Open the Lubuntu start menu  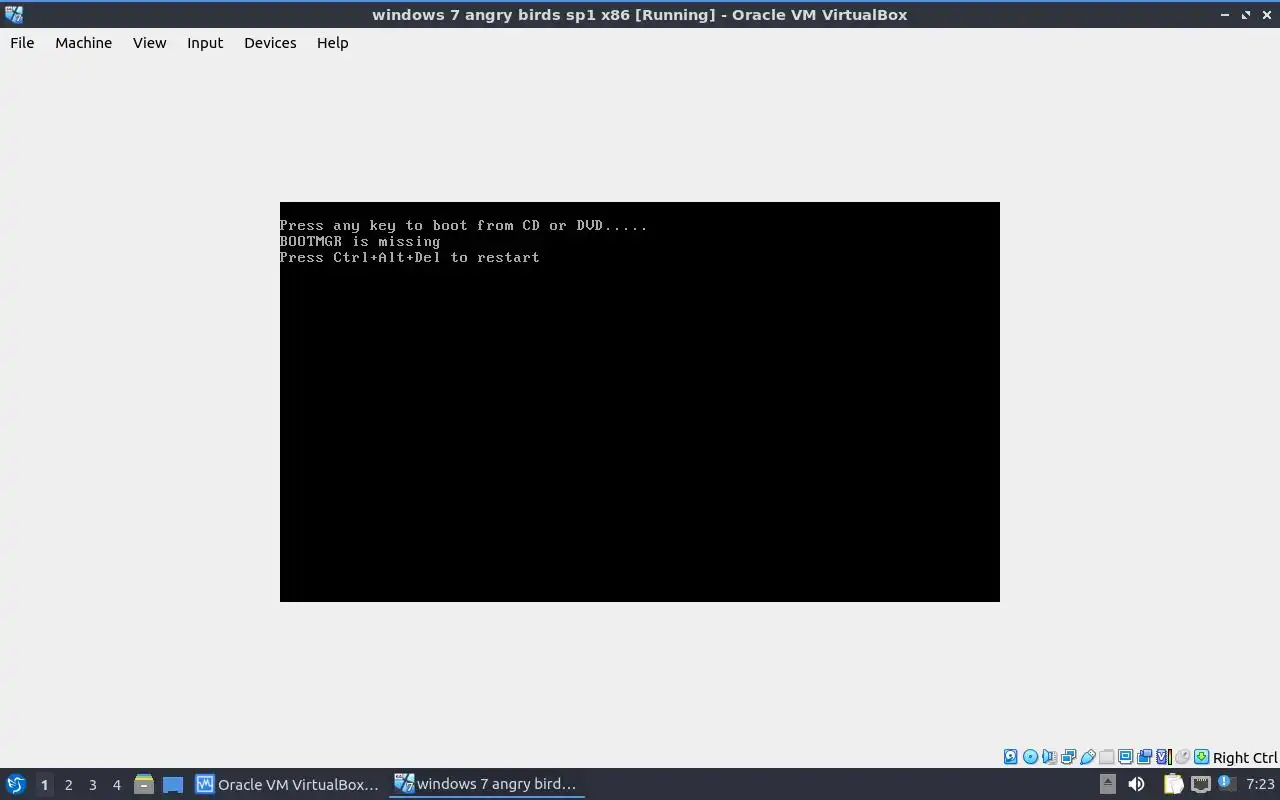[x=16, y=784]
